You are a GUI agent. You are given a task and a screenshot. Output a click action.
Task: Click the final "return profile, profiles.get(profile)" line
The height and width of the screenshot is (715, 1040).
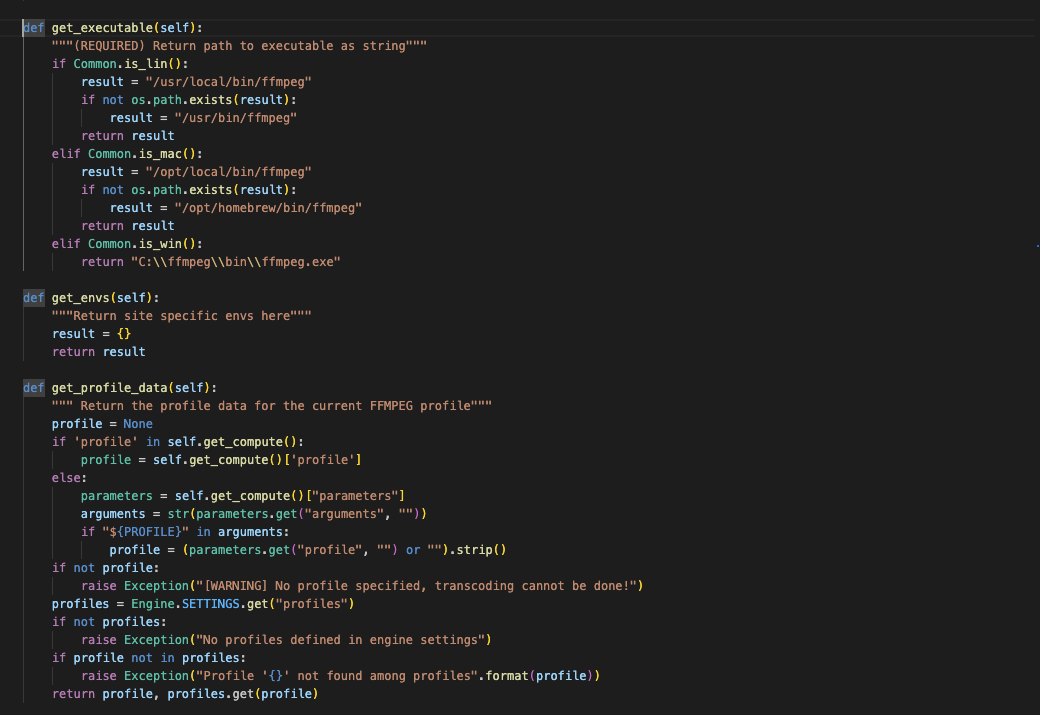tap(185, 694)
